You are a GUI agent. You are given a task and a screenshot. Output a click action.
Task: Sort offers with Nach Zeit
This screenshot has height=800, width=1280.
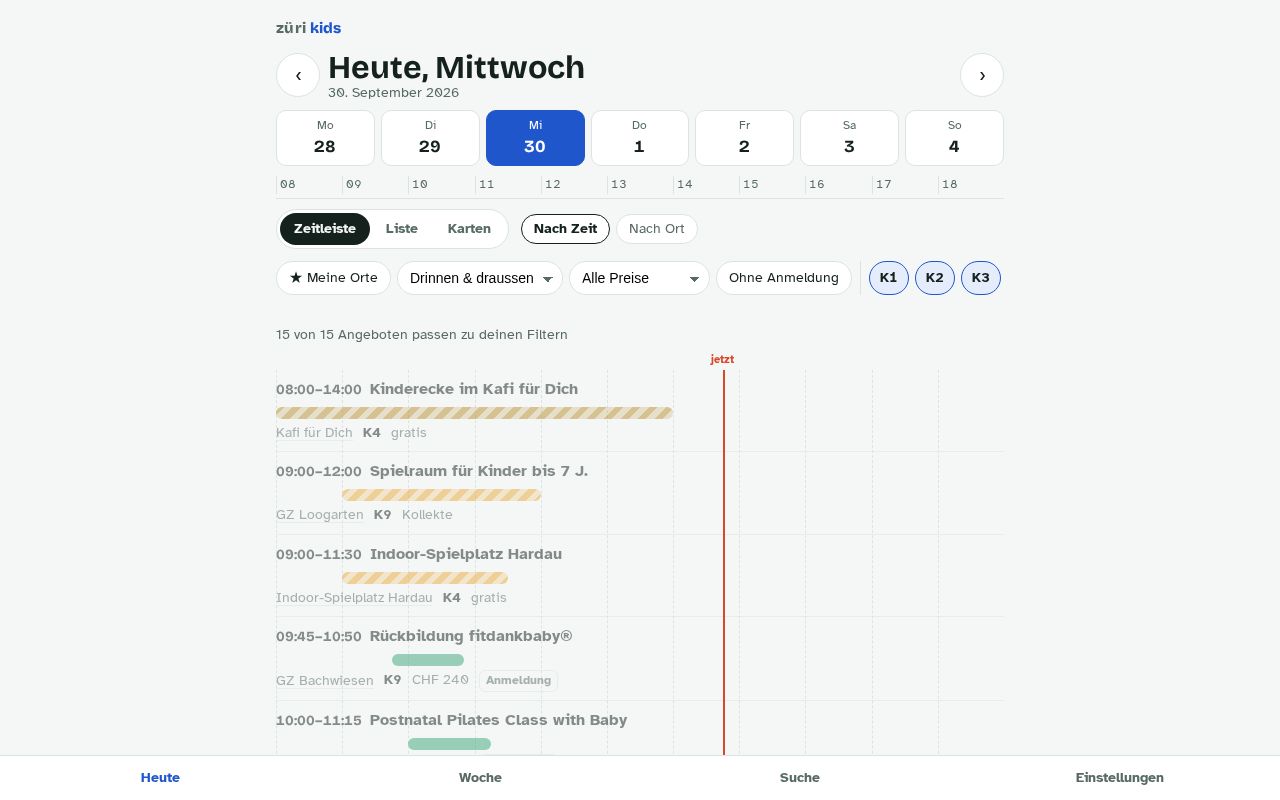[565, 229]
